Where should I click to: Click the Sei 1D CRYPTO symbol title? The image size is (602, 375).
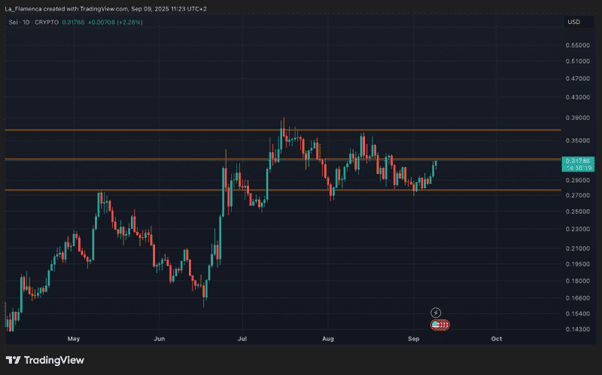[34, 22]
